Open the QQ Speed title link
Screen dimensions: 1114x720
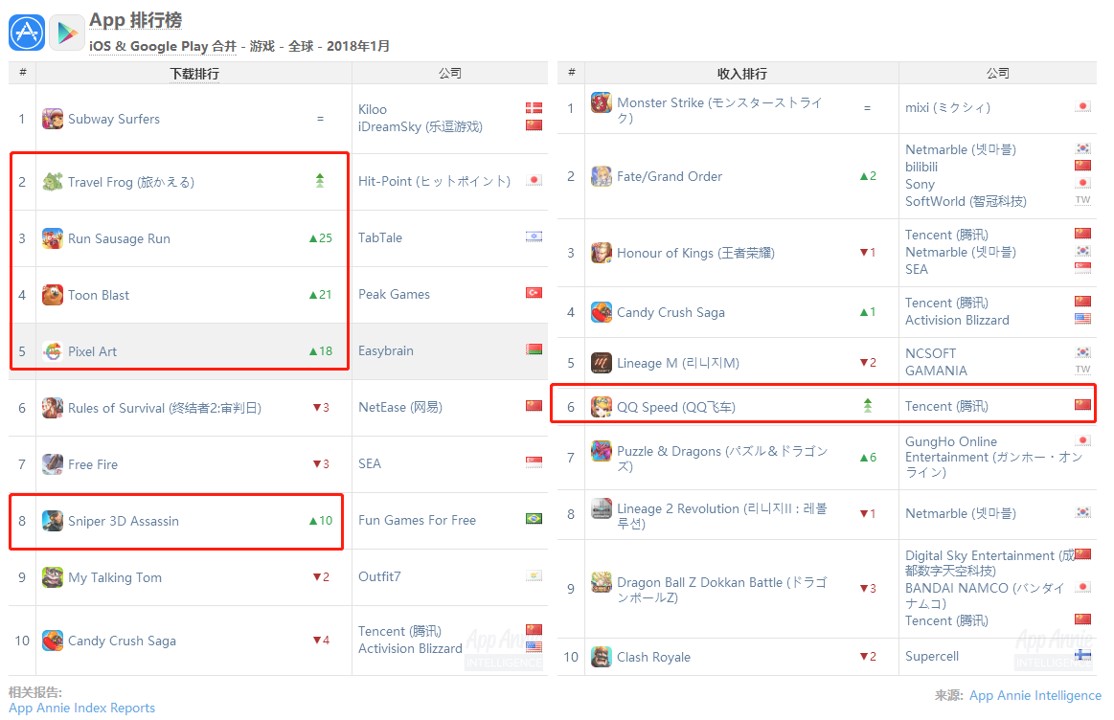(x=676, y=407)
